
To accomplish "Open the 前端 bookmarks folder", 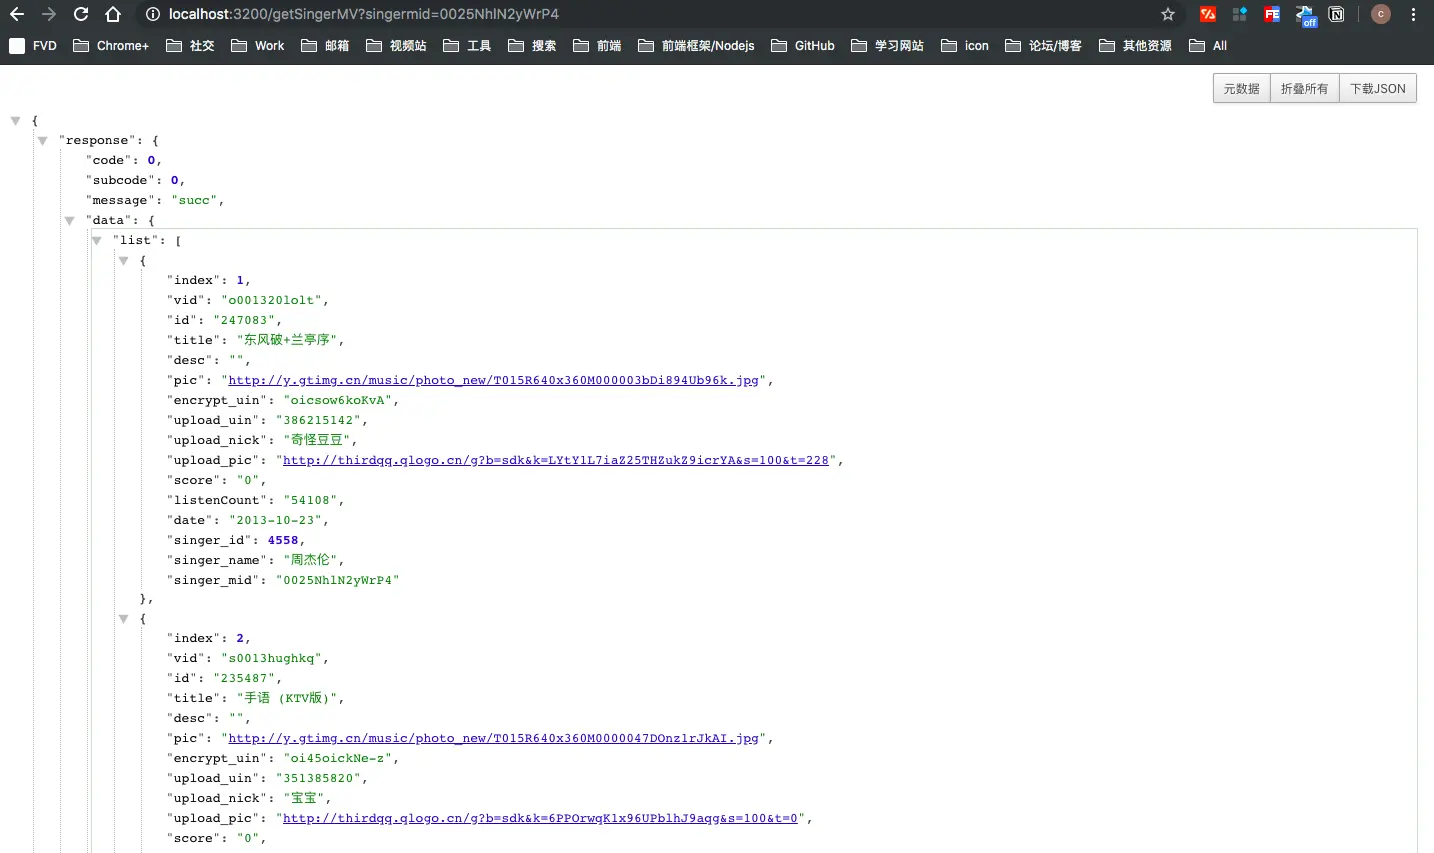I will tap(597, 45).
